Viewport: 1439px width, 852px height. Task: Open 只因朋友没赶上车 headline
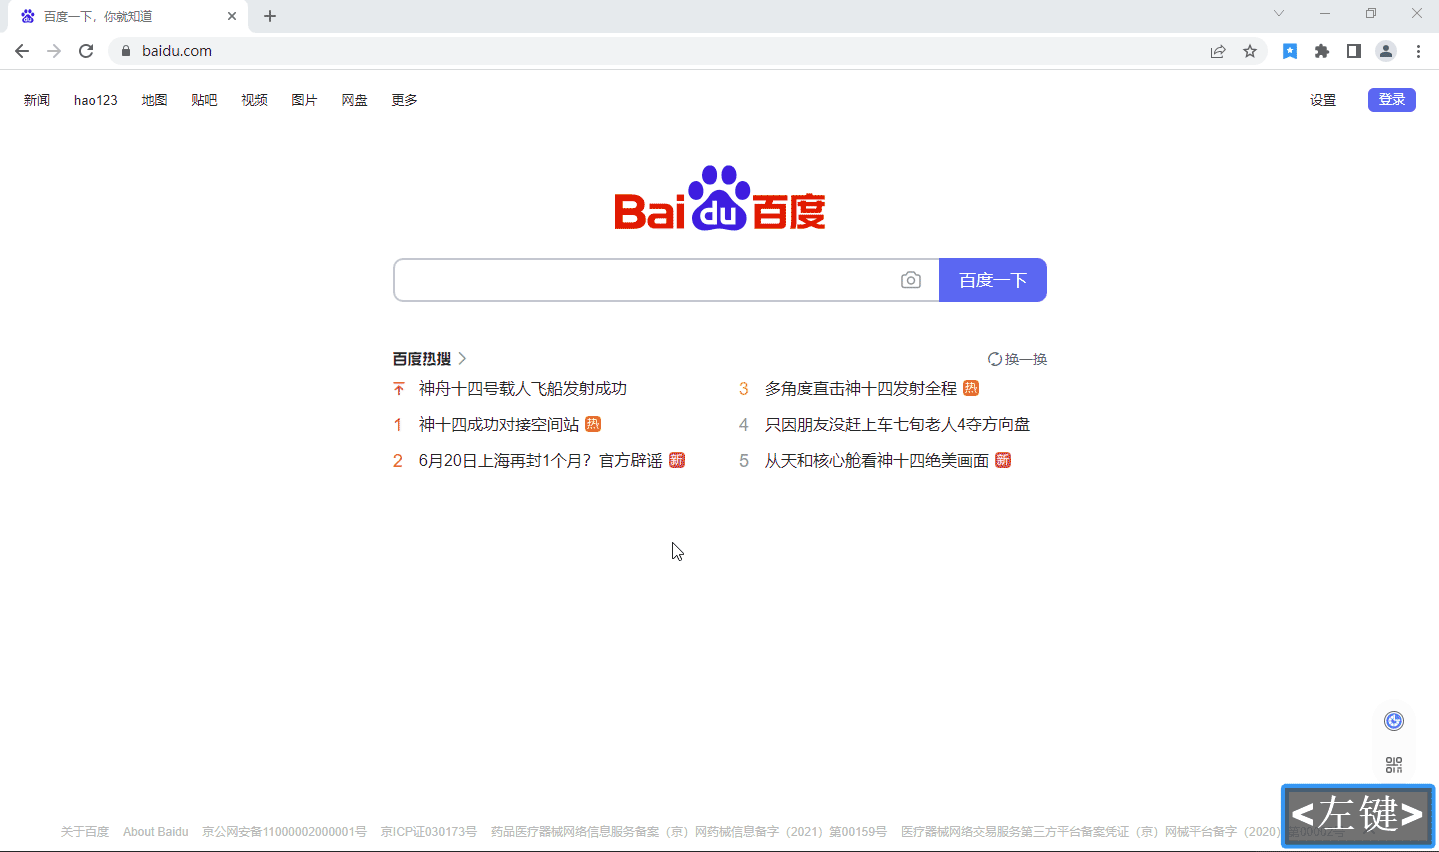[897, 424]
